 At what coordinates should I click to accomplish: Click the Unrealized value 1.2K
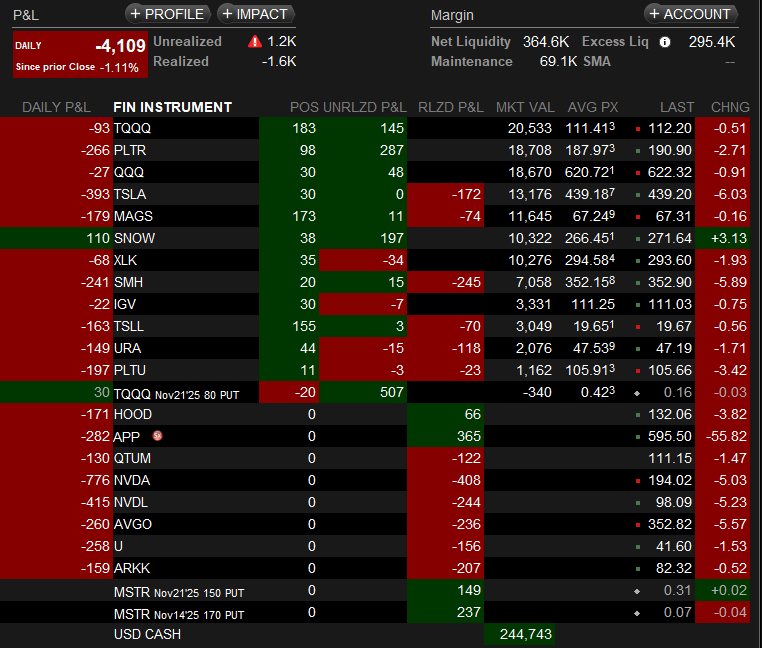pyautogui.click(x=282, y=41)
